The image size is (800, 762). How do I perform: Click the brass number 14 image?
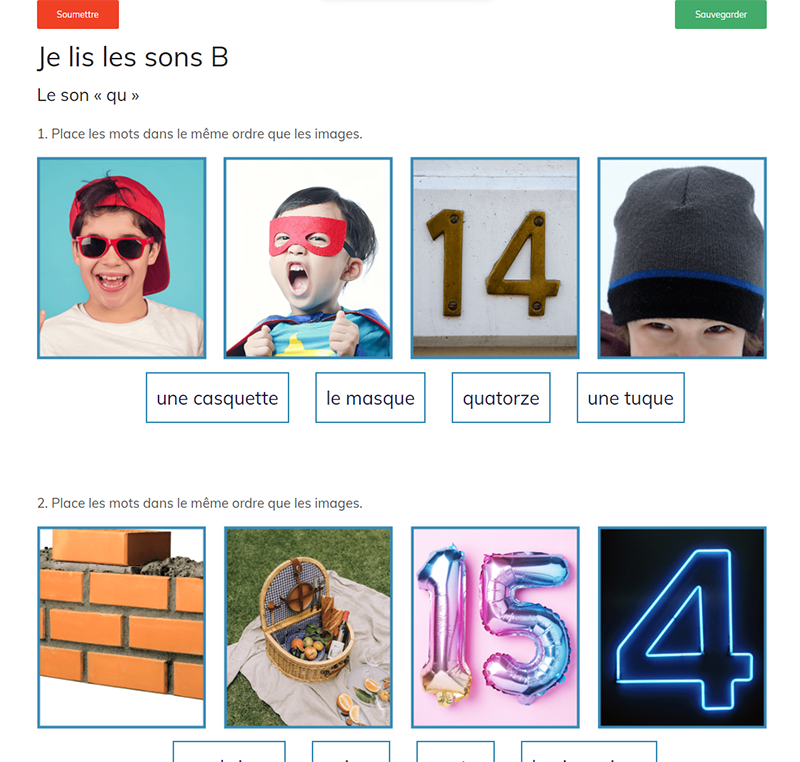(x=495, y=258)
